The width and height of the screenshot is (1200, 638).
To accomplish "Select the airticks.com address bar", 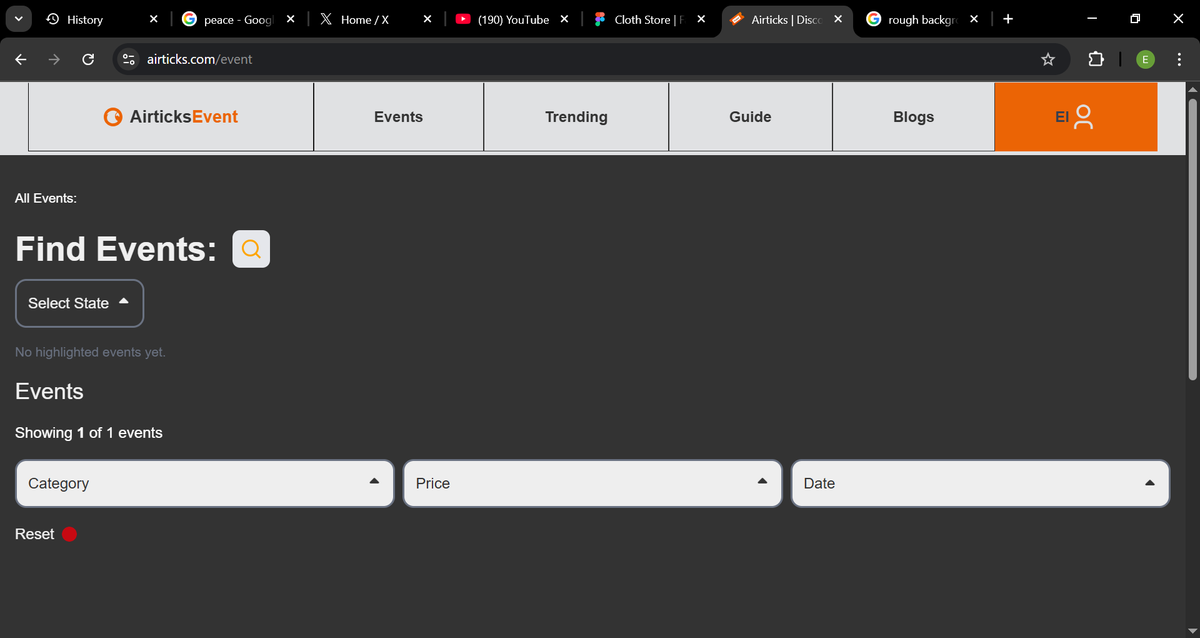I will [x=200, y=59].
